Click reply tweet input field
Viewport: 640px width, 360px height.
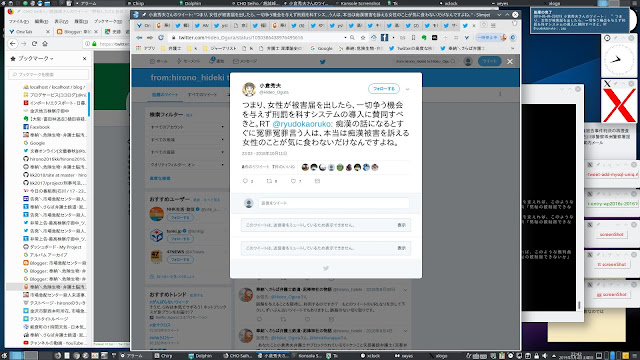click(x=333, y=203)
